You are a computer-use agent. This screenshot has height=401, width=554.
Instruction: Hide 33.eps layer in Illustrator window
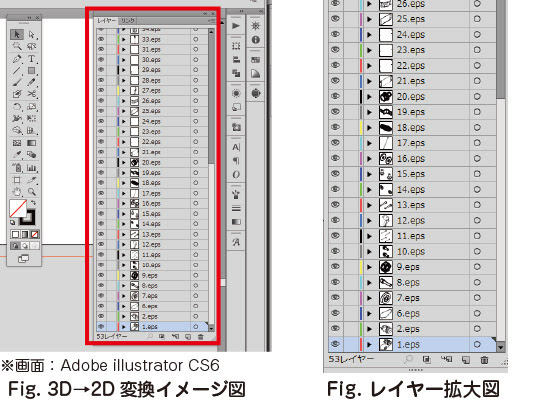click(x=101, y=39)
